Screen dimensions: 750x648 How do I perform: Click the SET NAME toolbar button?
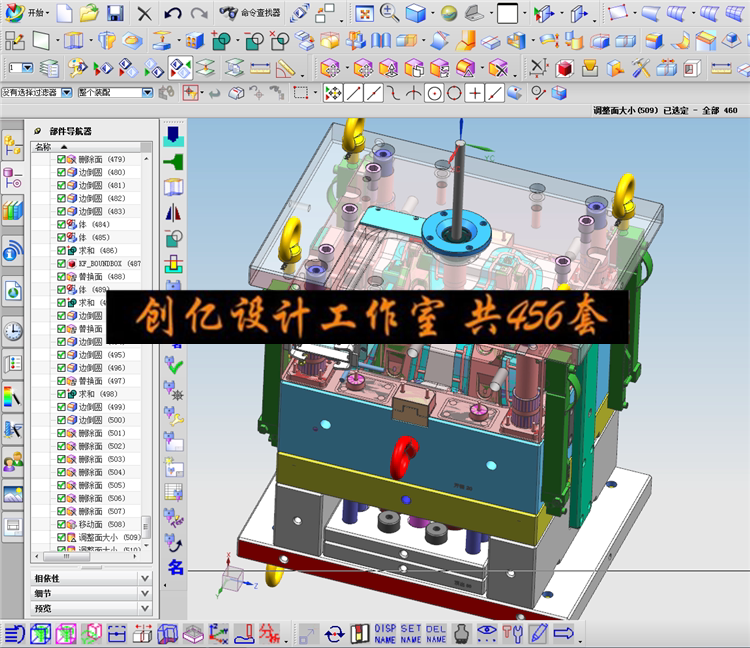click(411, 634)
